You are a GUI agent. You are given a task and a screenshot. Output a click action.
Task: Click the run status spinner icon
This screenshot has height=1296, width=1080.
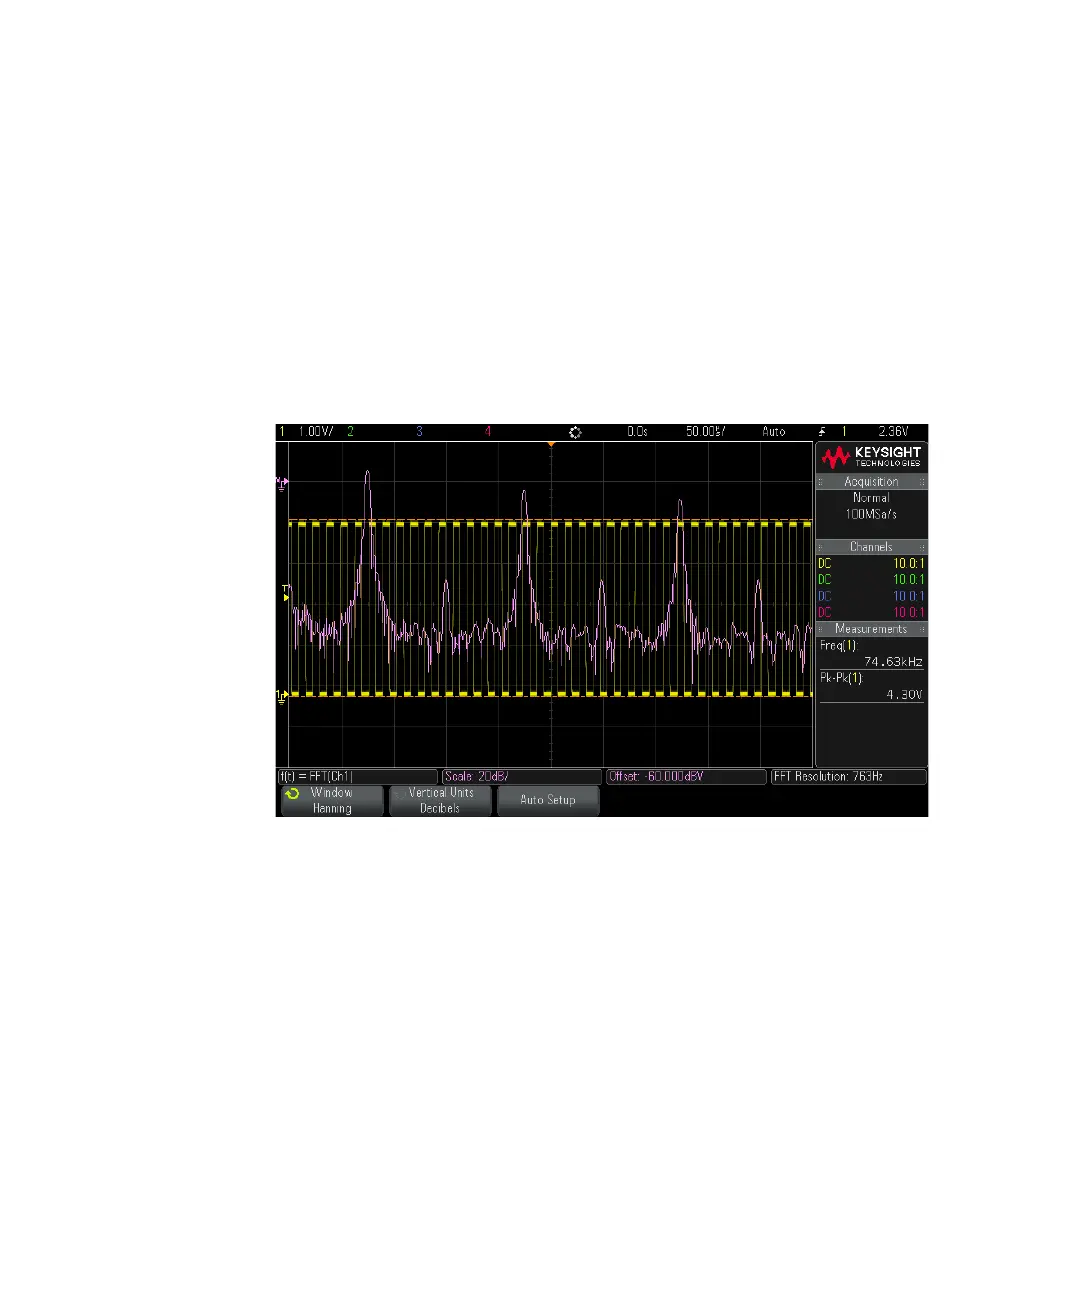575,432
